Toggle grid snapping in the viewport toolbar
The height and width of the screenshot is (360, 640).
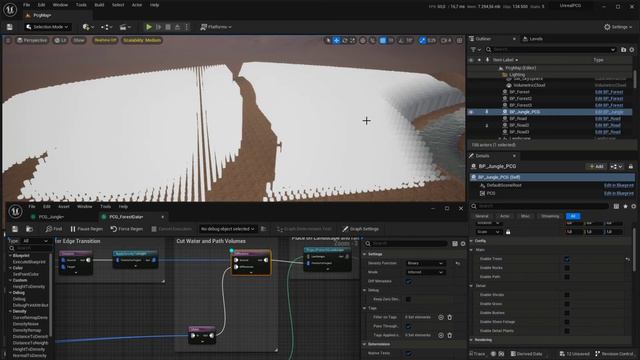(382, 40)
